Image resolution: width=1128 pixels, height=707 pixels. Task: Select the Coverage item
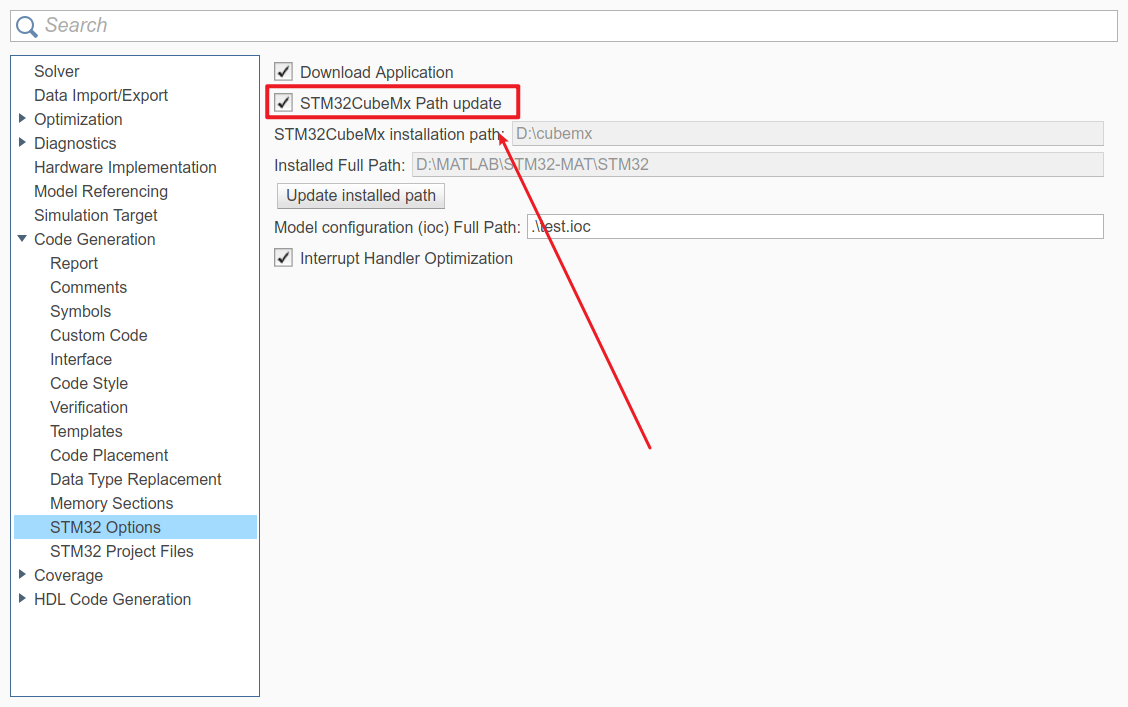click(x=68, y=575)
